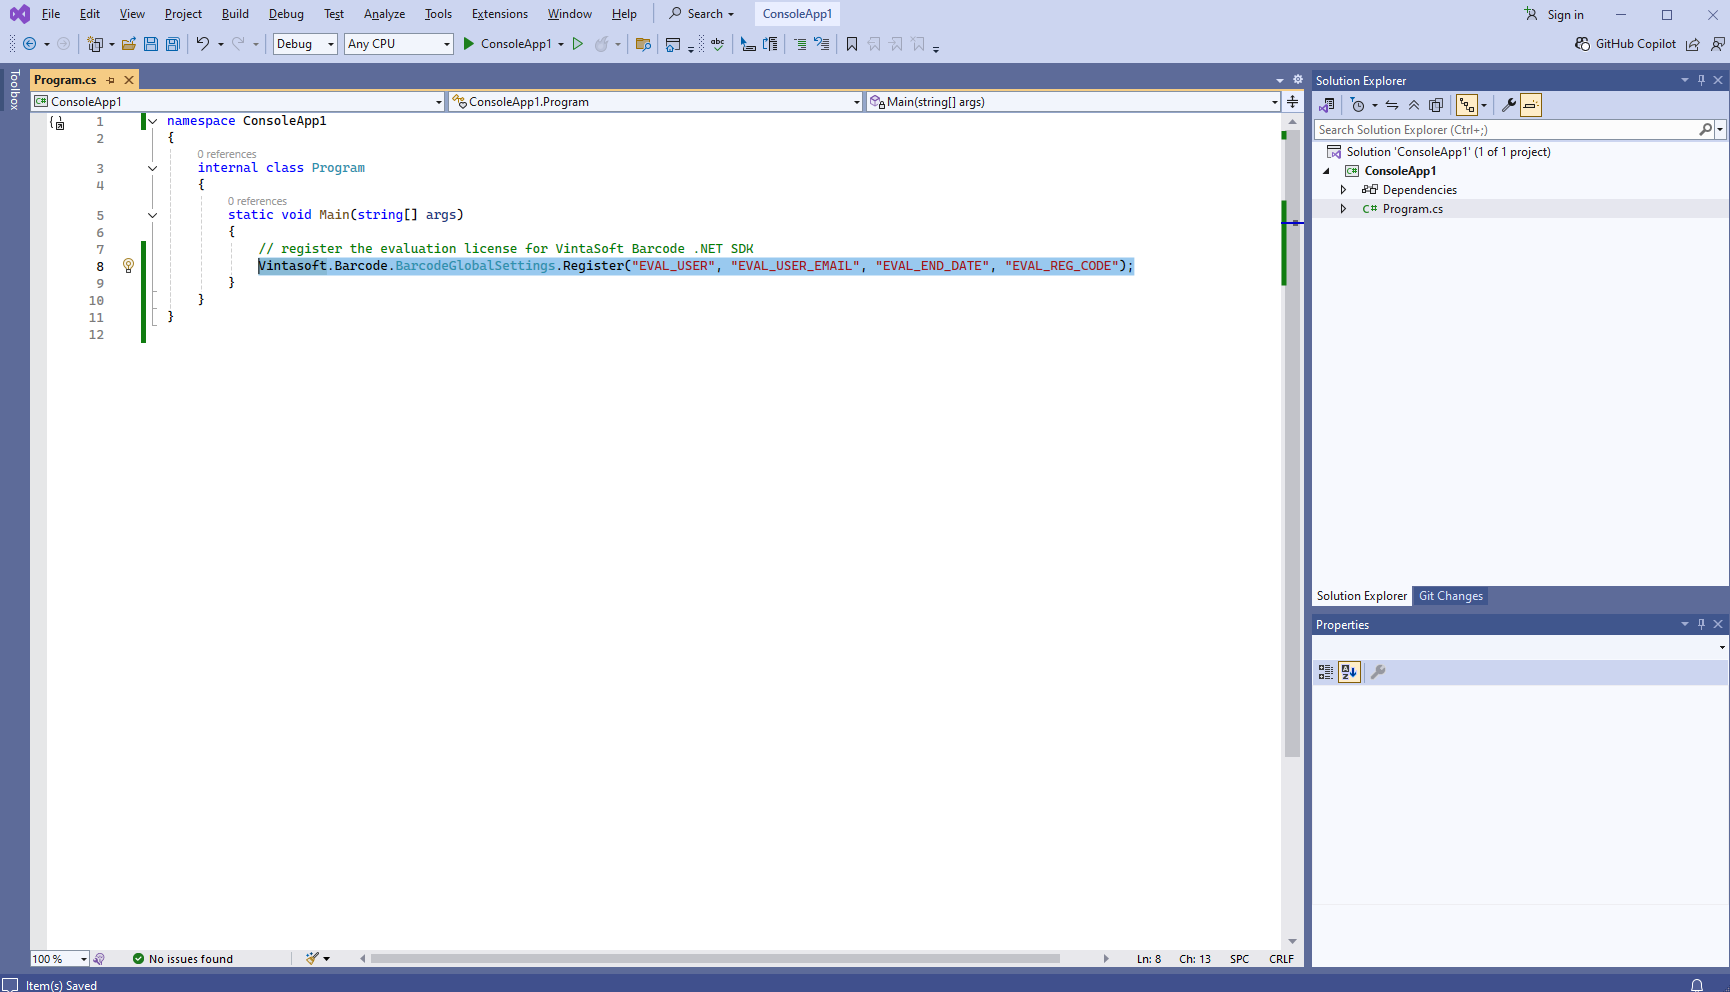Click the Collapse All icon in Solution Explorer
1730x992 pixels.
click(x=1414, y=105)
